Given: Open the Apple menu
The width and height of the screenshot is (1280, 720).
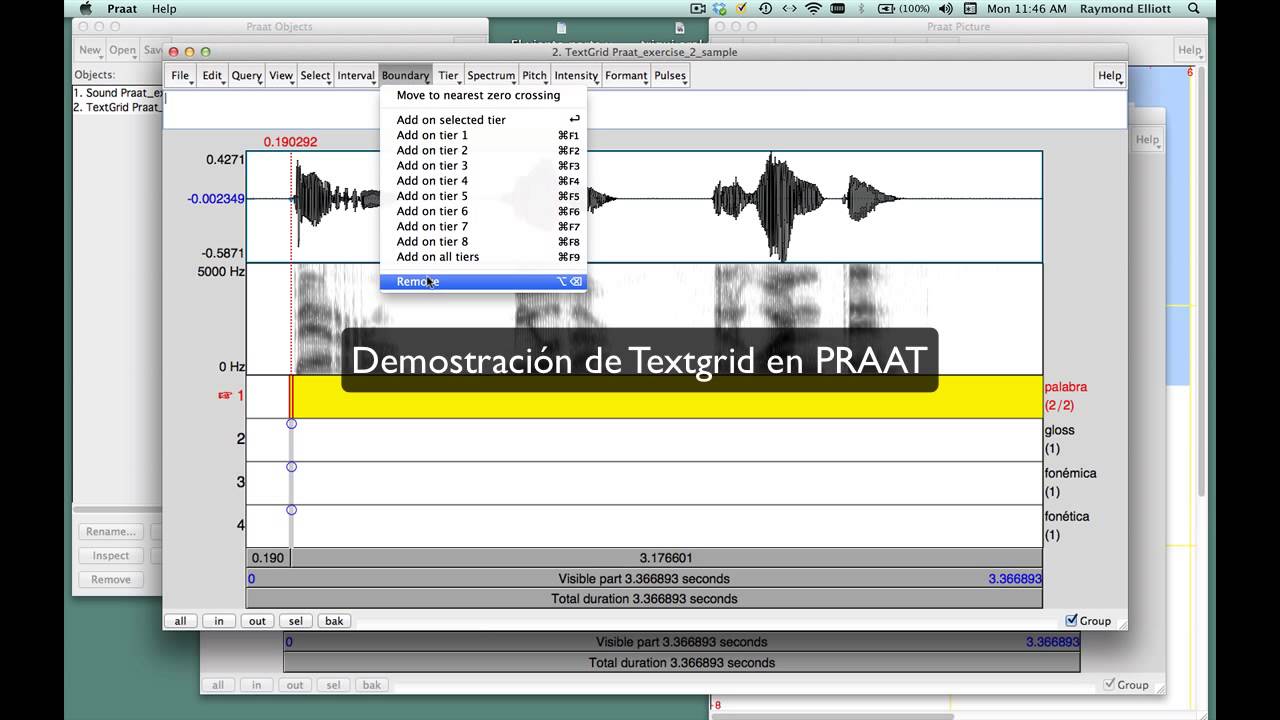Looking at the screenshot, I should (86, 8).
